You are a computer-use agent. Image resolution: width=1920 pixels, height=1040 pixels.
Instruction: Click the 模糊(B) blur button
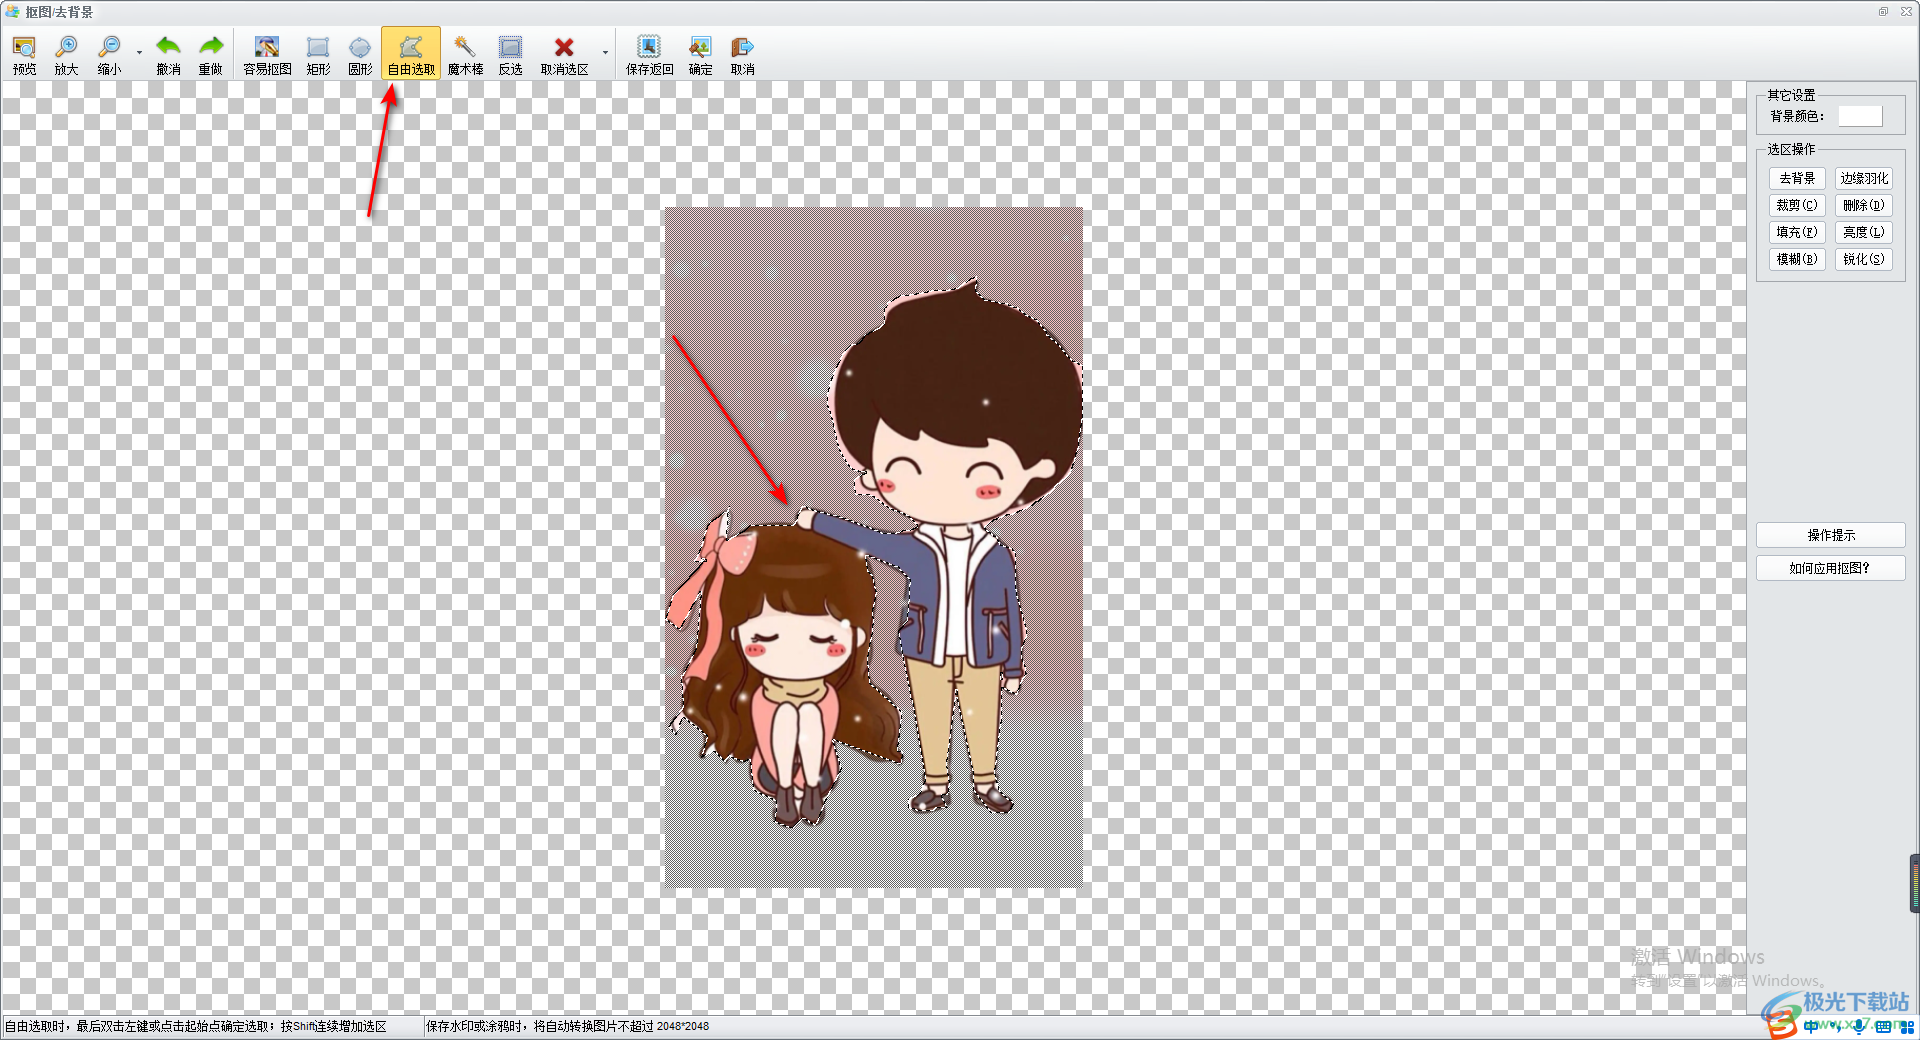pyautogui.click(x=1797, y=259)
